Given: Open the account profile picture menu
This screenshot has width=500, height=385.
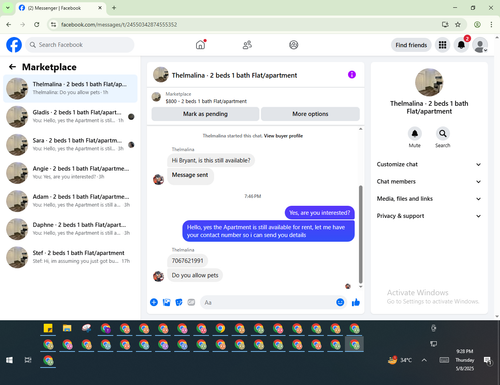Looking at the screenshot, I should point(480,45).
